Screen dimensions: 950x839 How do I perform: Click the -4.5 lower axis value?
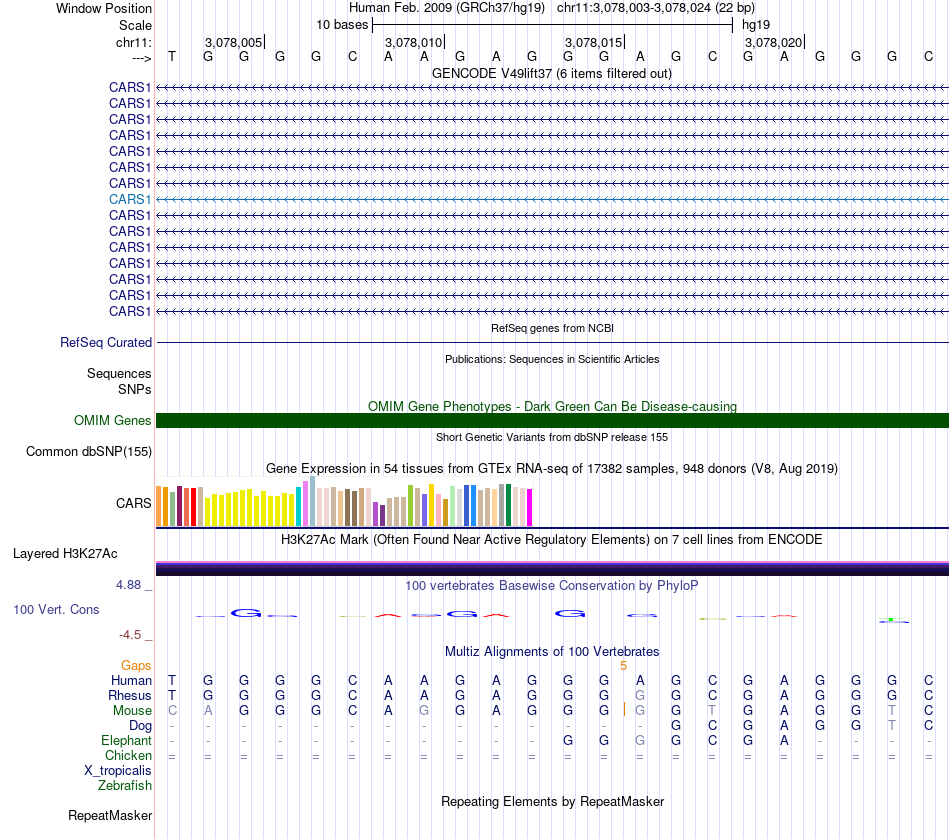click(x=130, y=635)
